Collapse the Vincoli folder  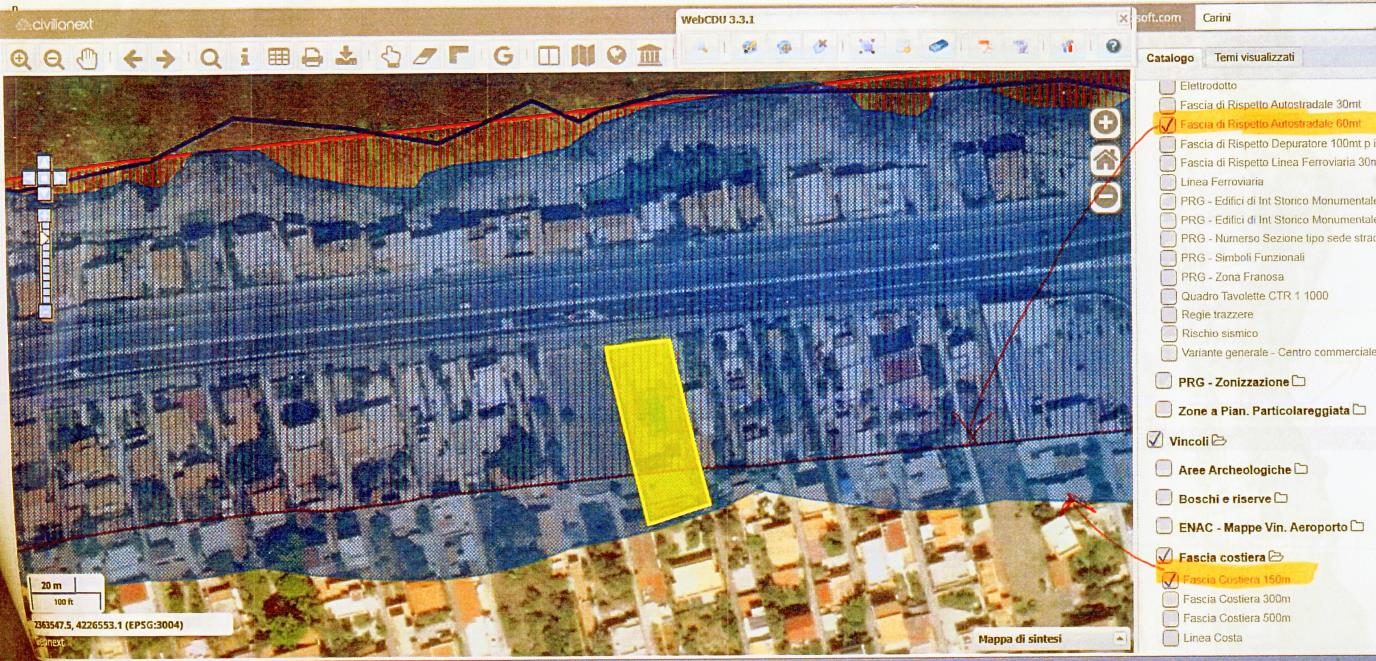coord(1220,441)
